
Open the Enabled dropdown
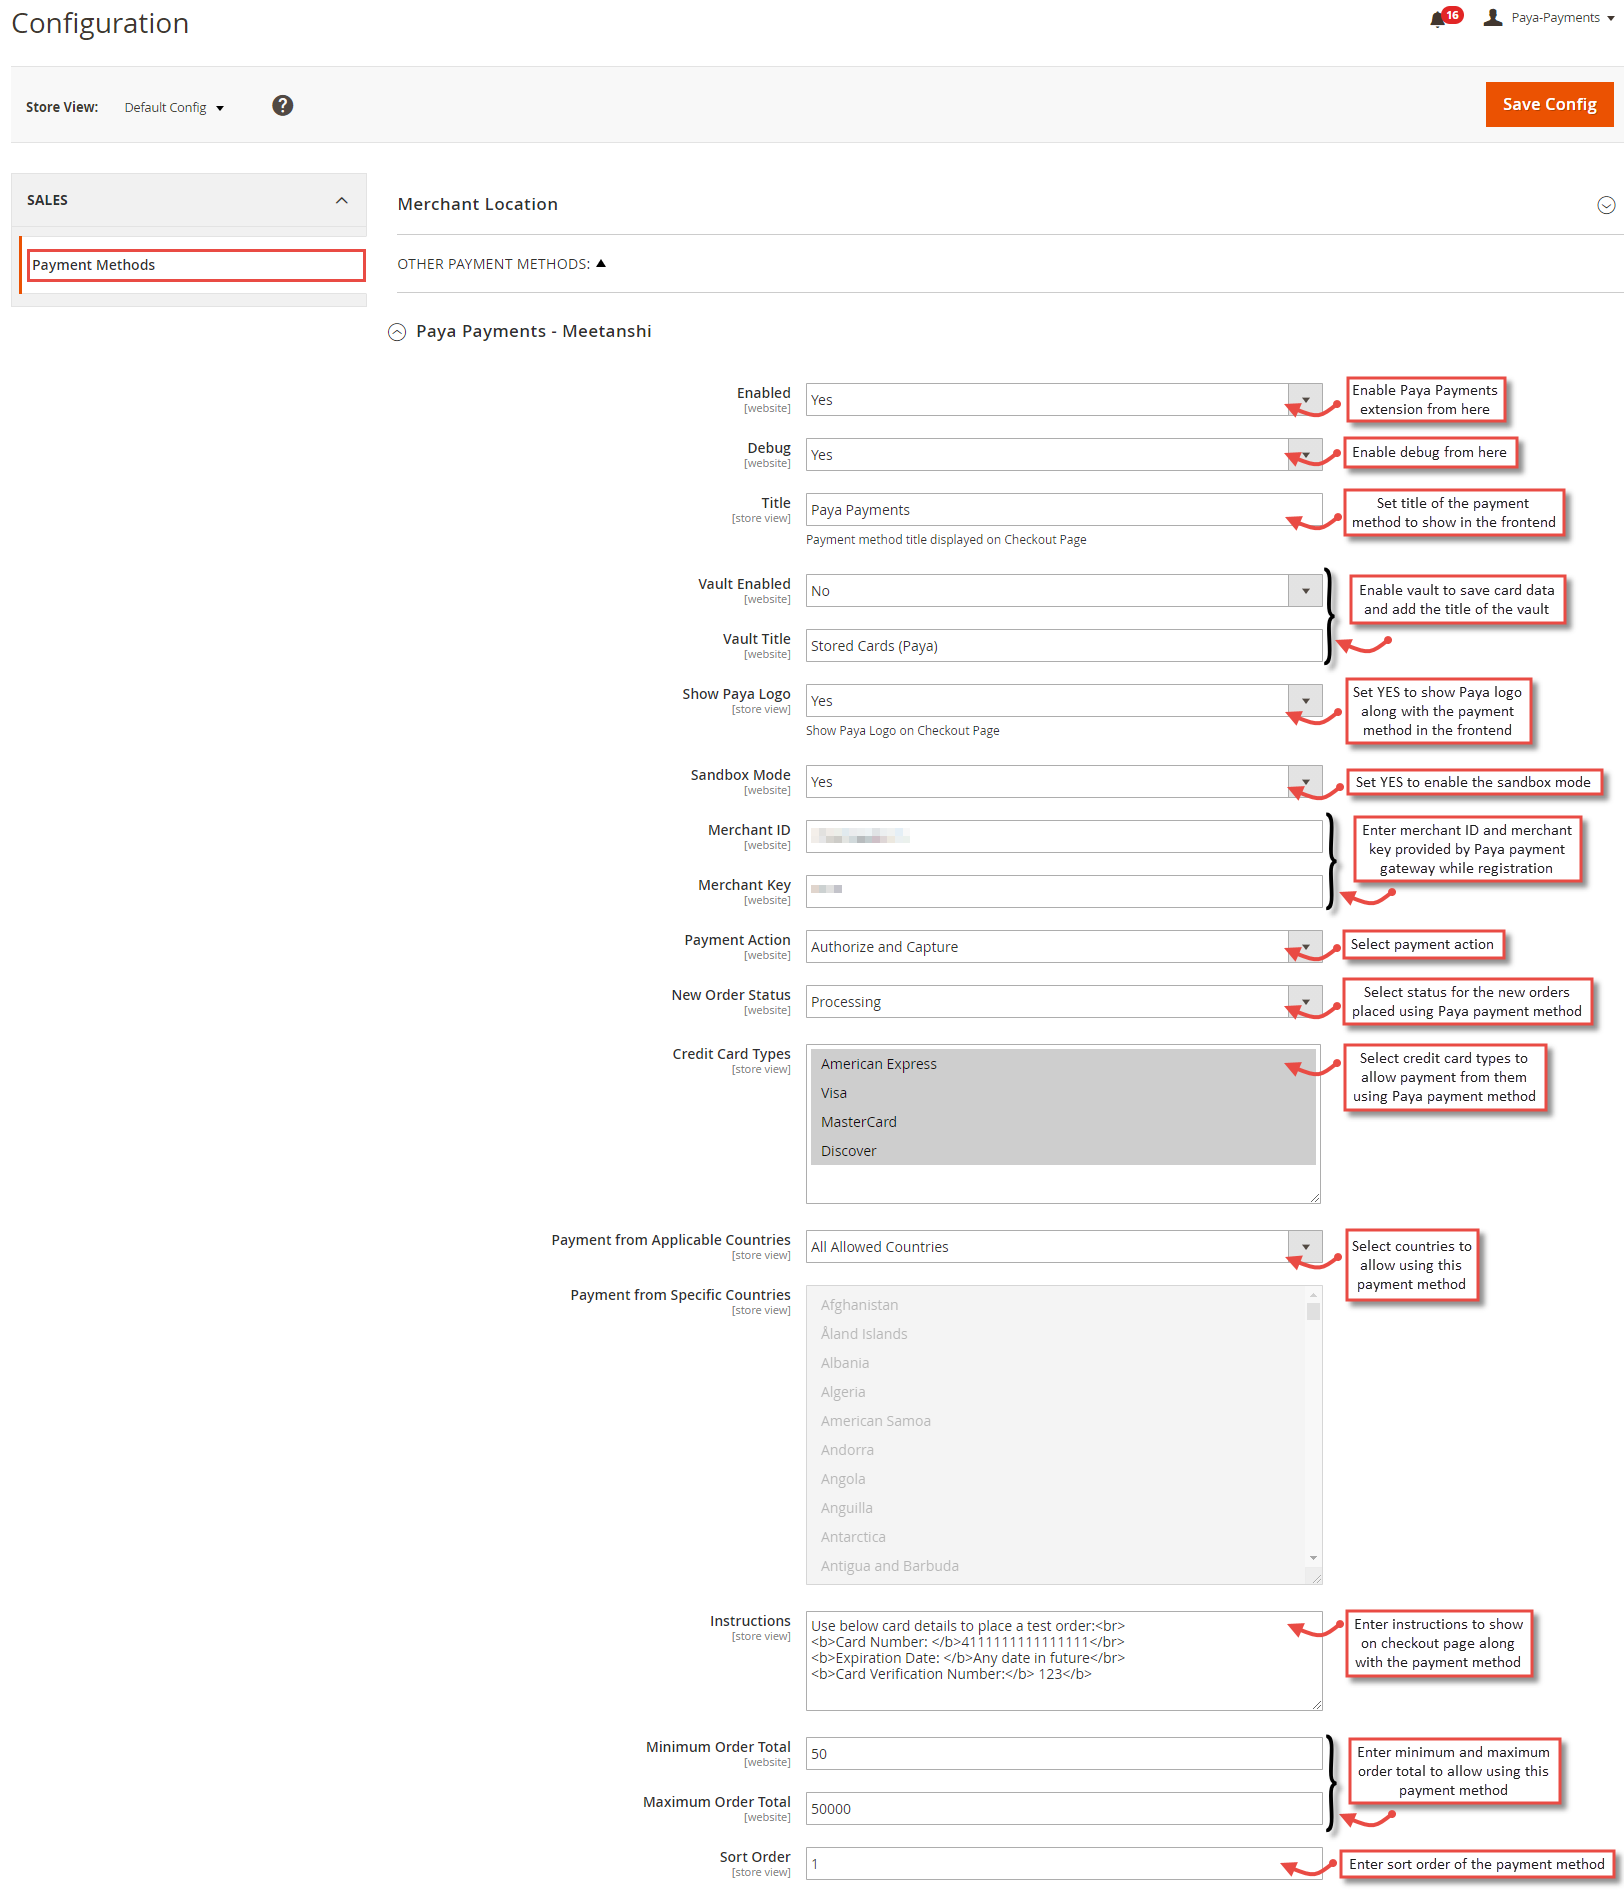click(1064, 400)
